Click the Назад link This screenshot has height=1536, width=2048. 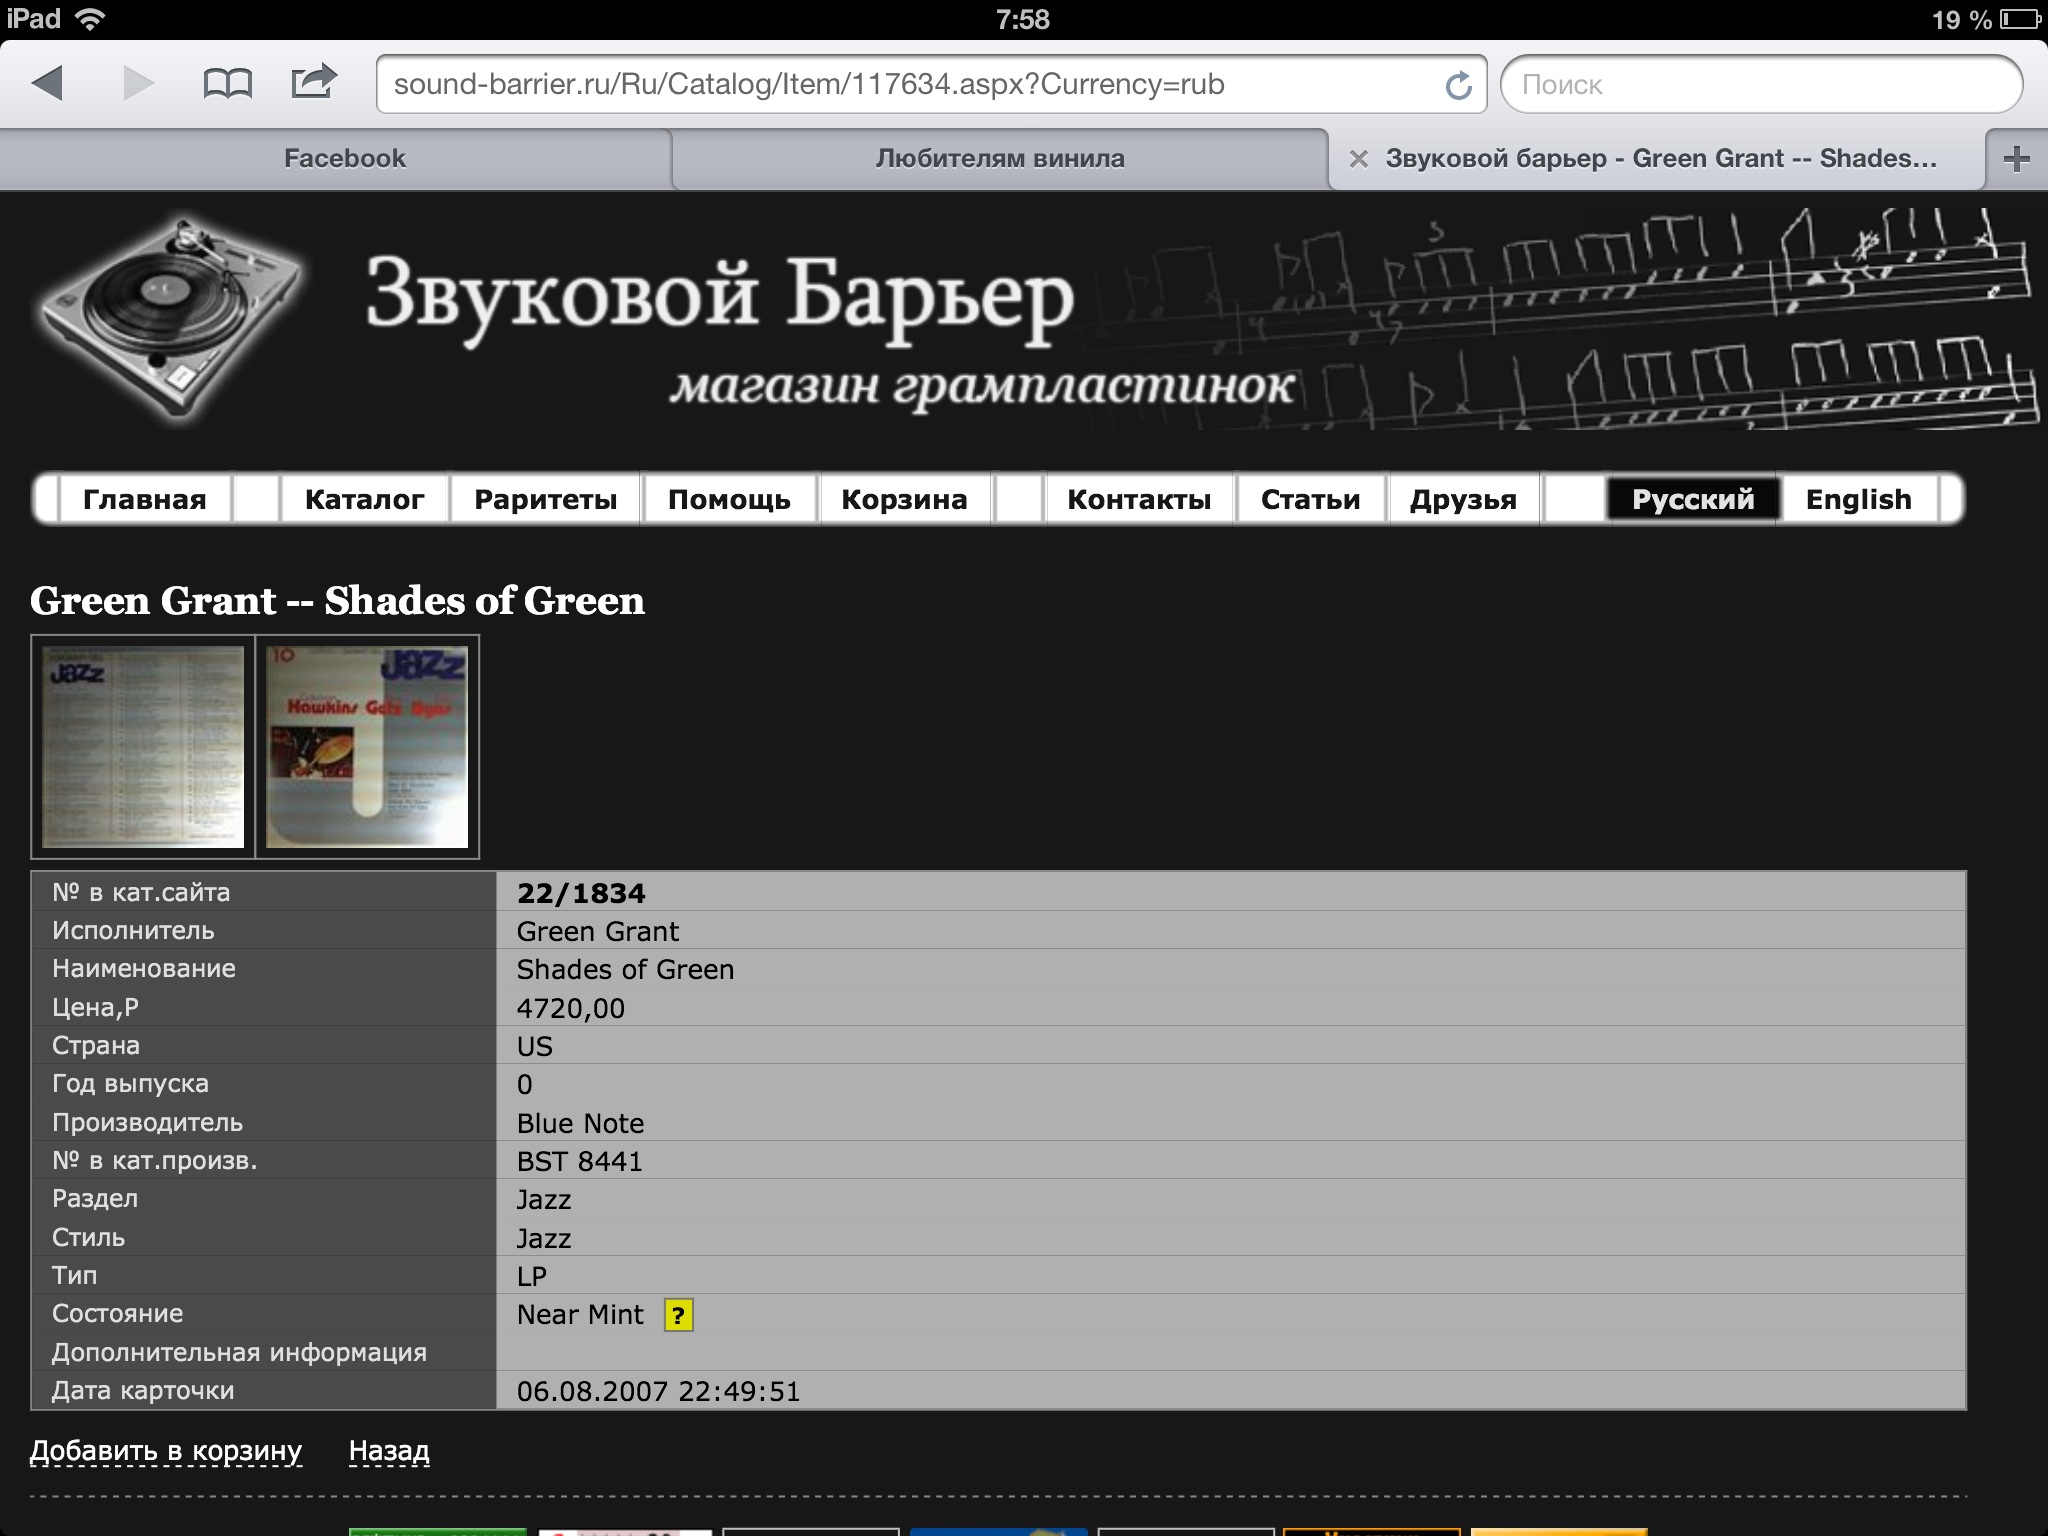389,1451
